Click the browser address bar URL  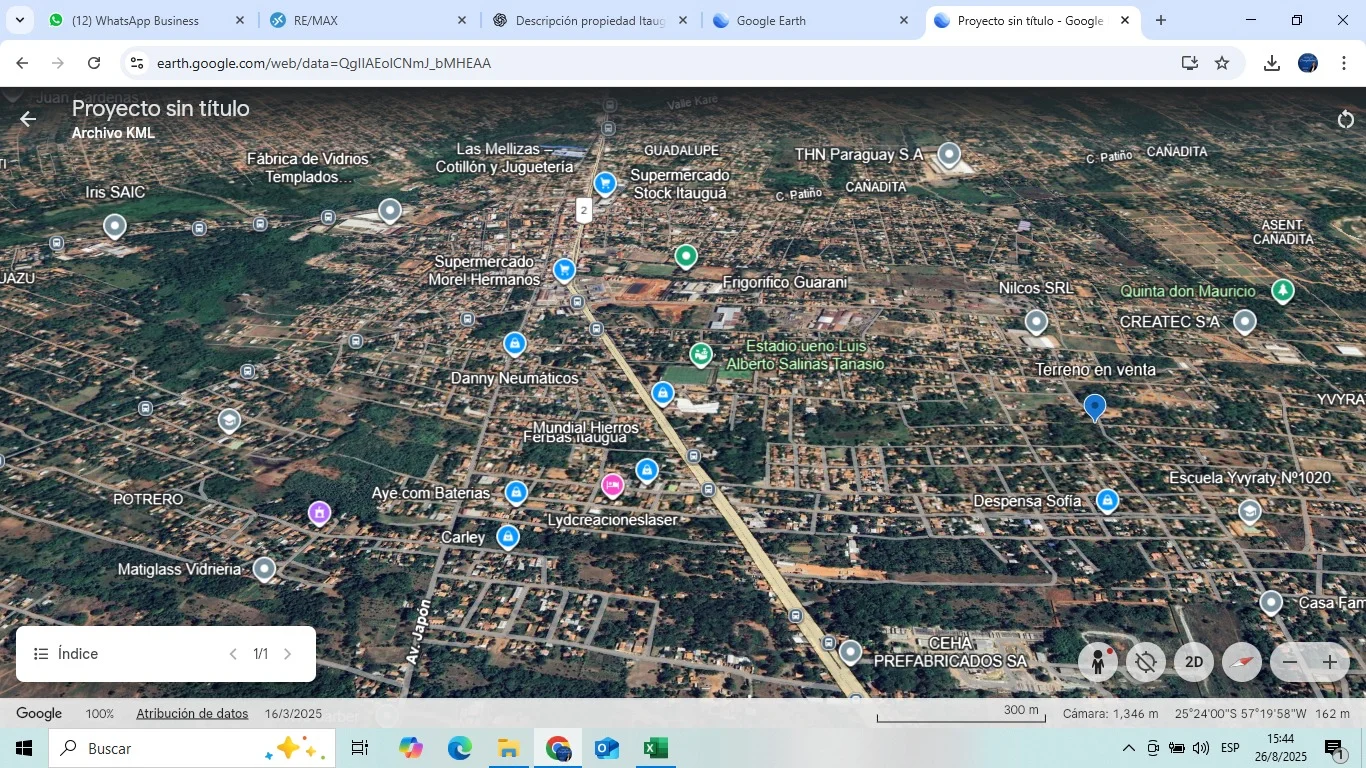[x=324, y=63]
